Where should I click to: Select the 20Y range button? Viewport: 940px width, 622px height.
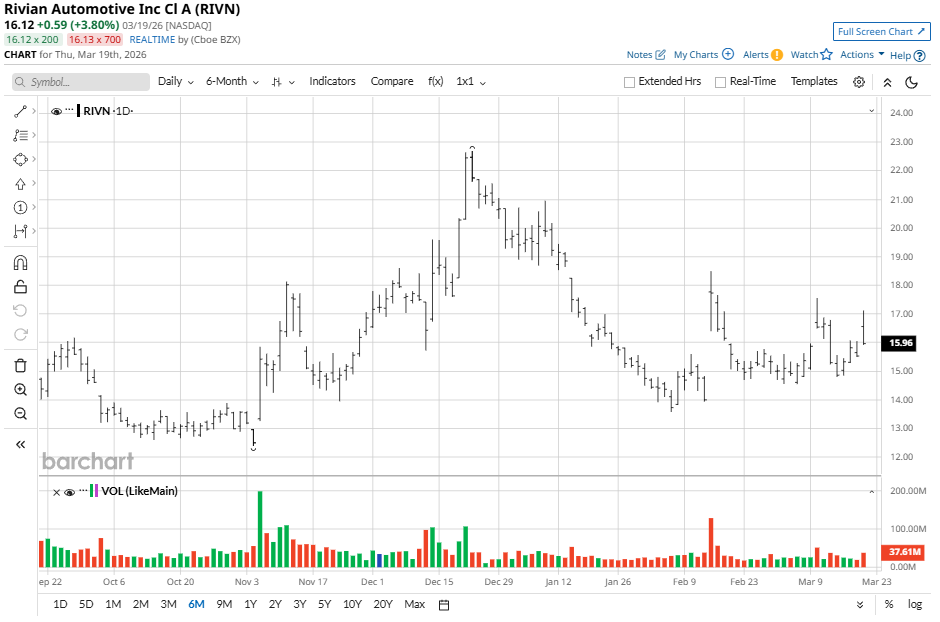[x=382, y=604]
